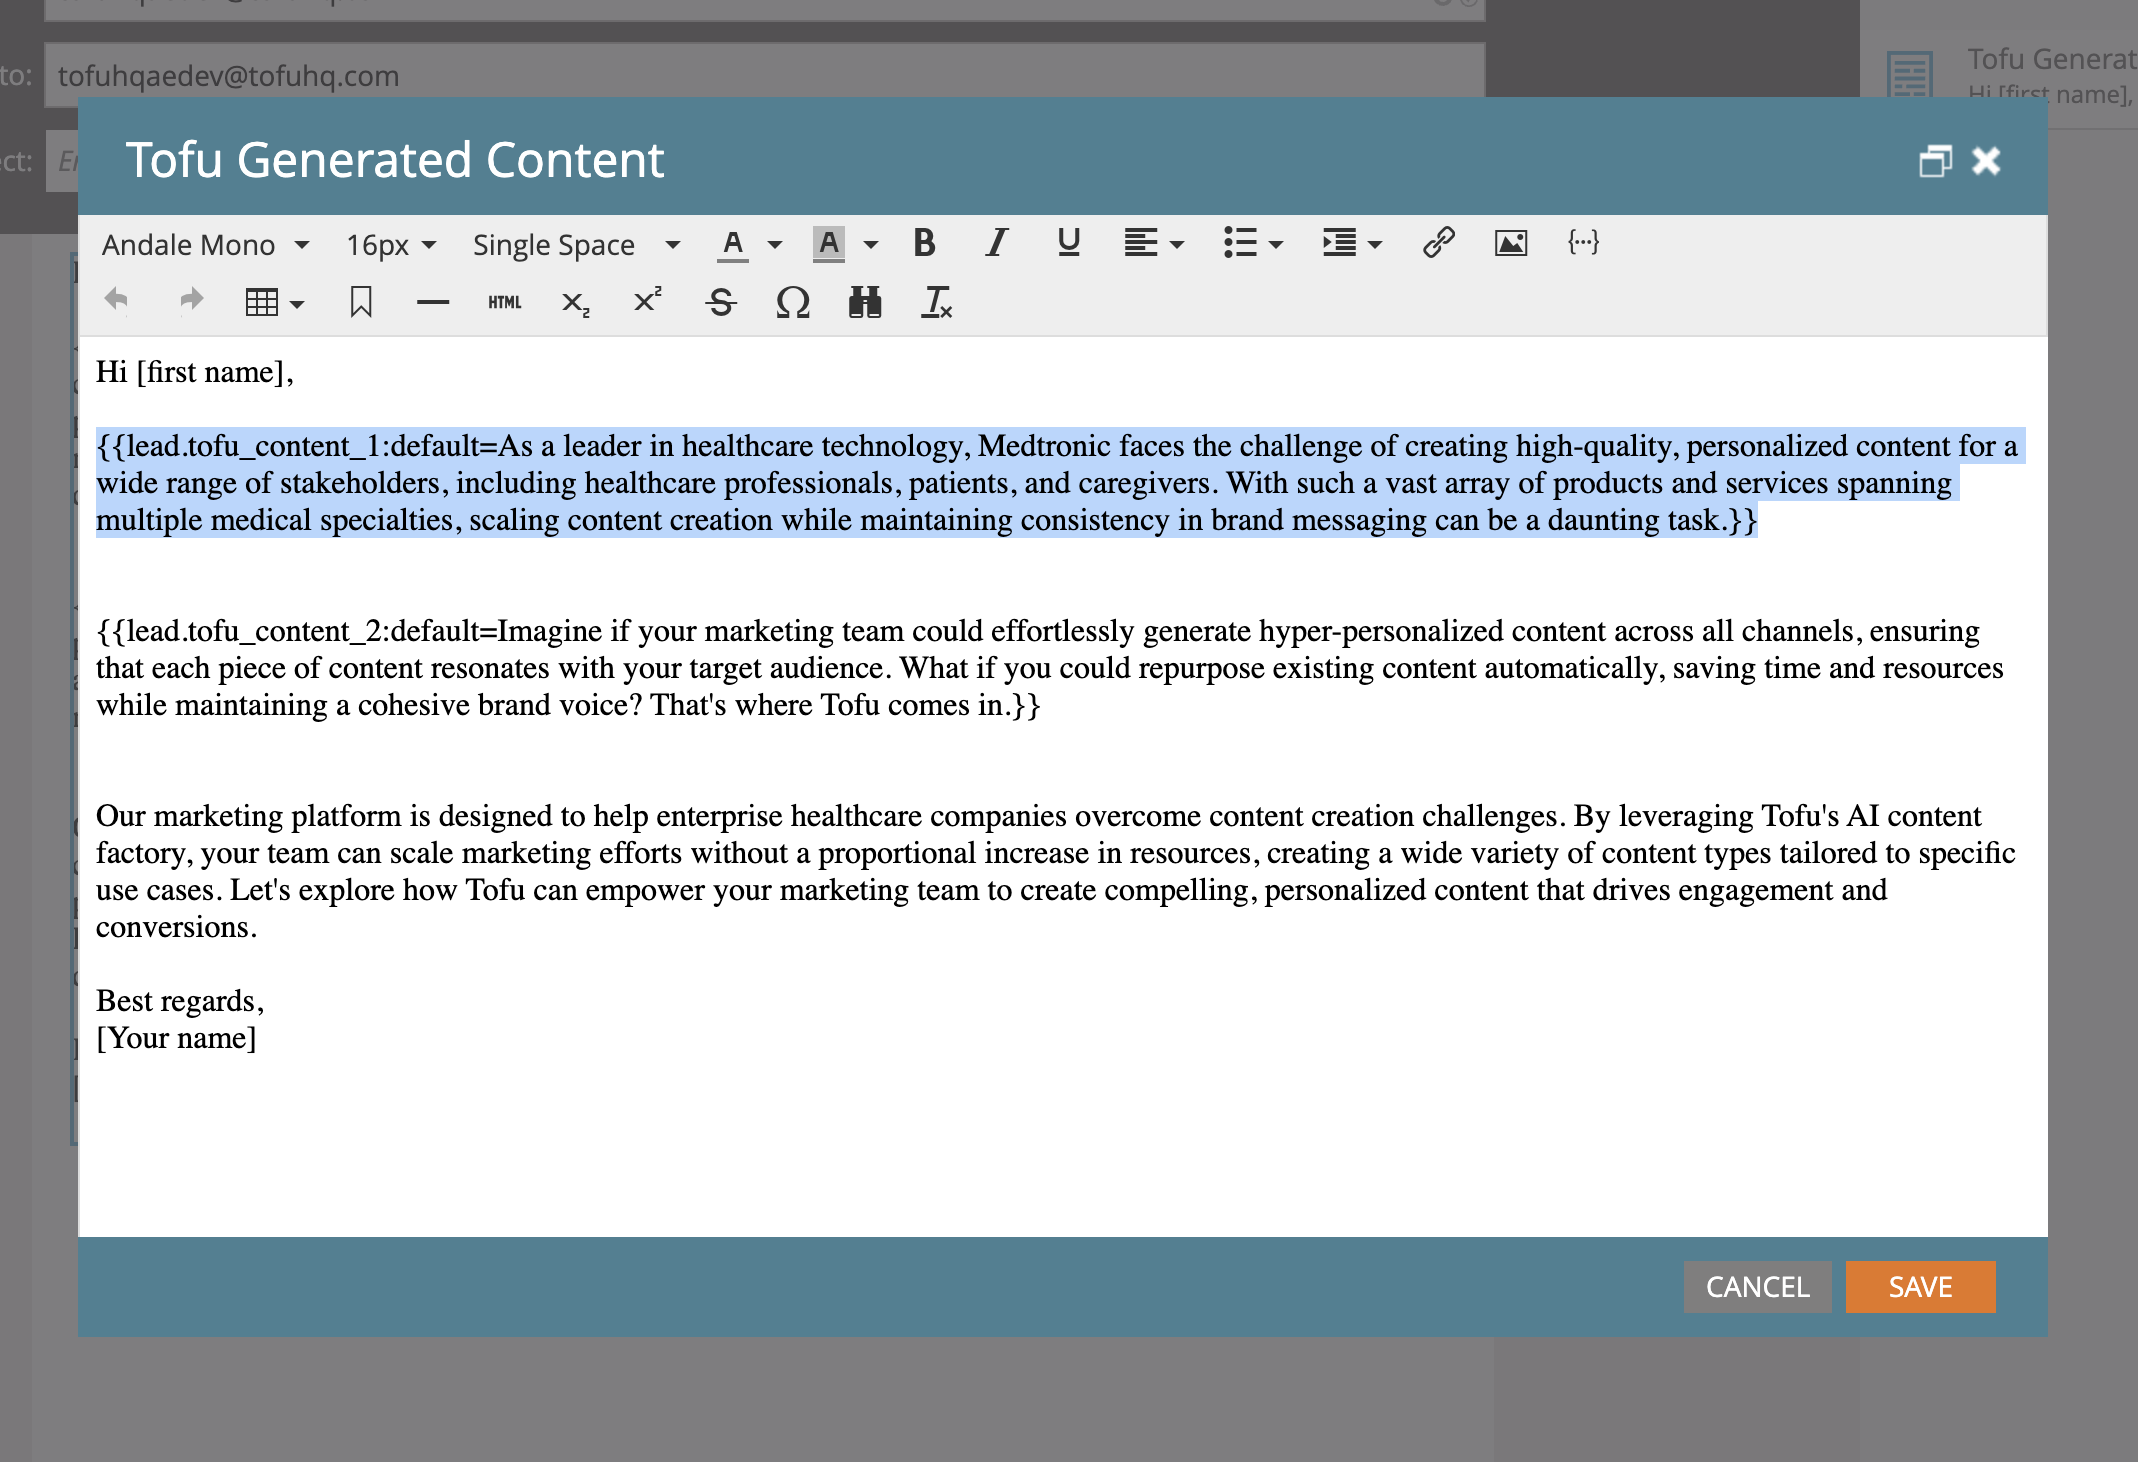Insert an anchor with bookmark icon

click(361, 302)
